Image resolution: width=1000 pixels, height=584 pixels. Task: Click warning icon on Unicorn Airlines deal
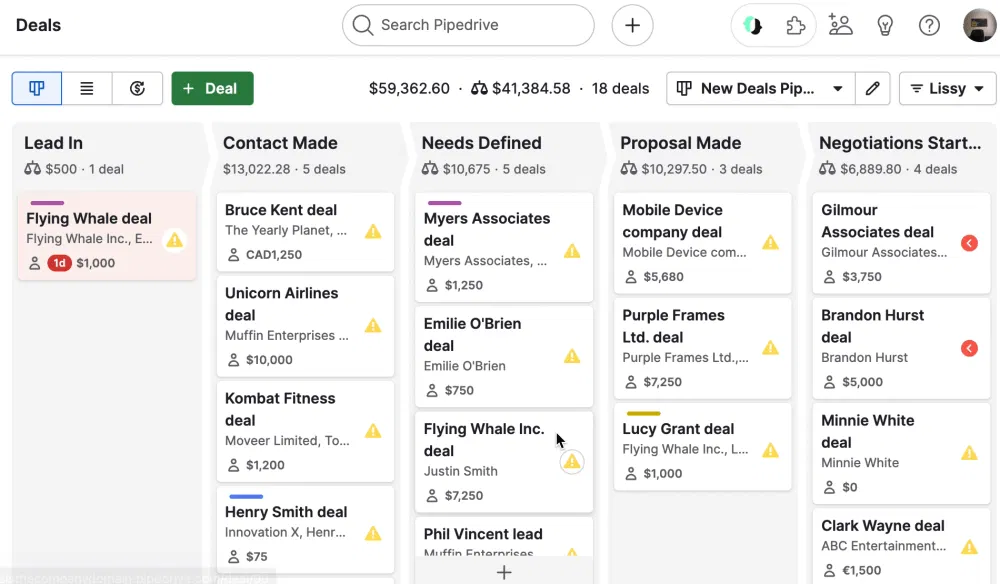[373, 326]
